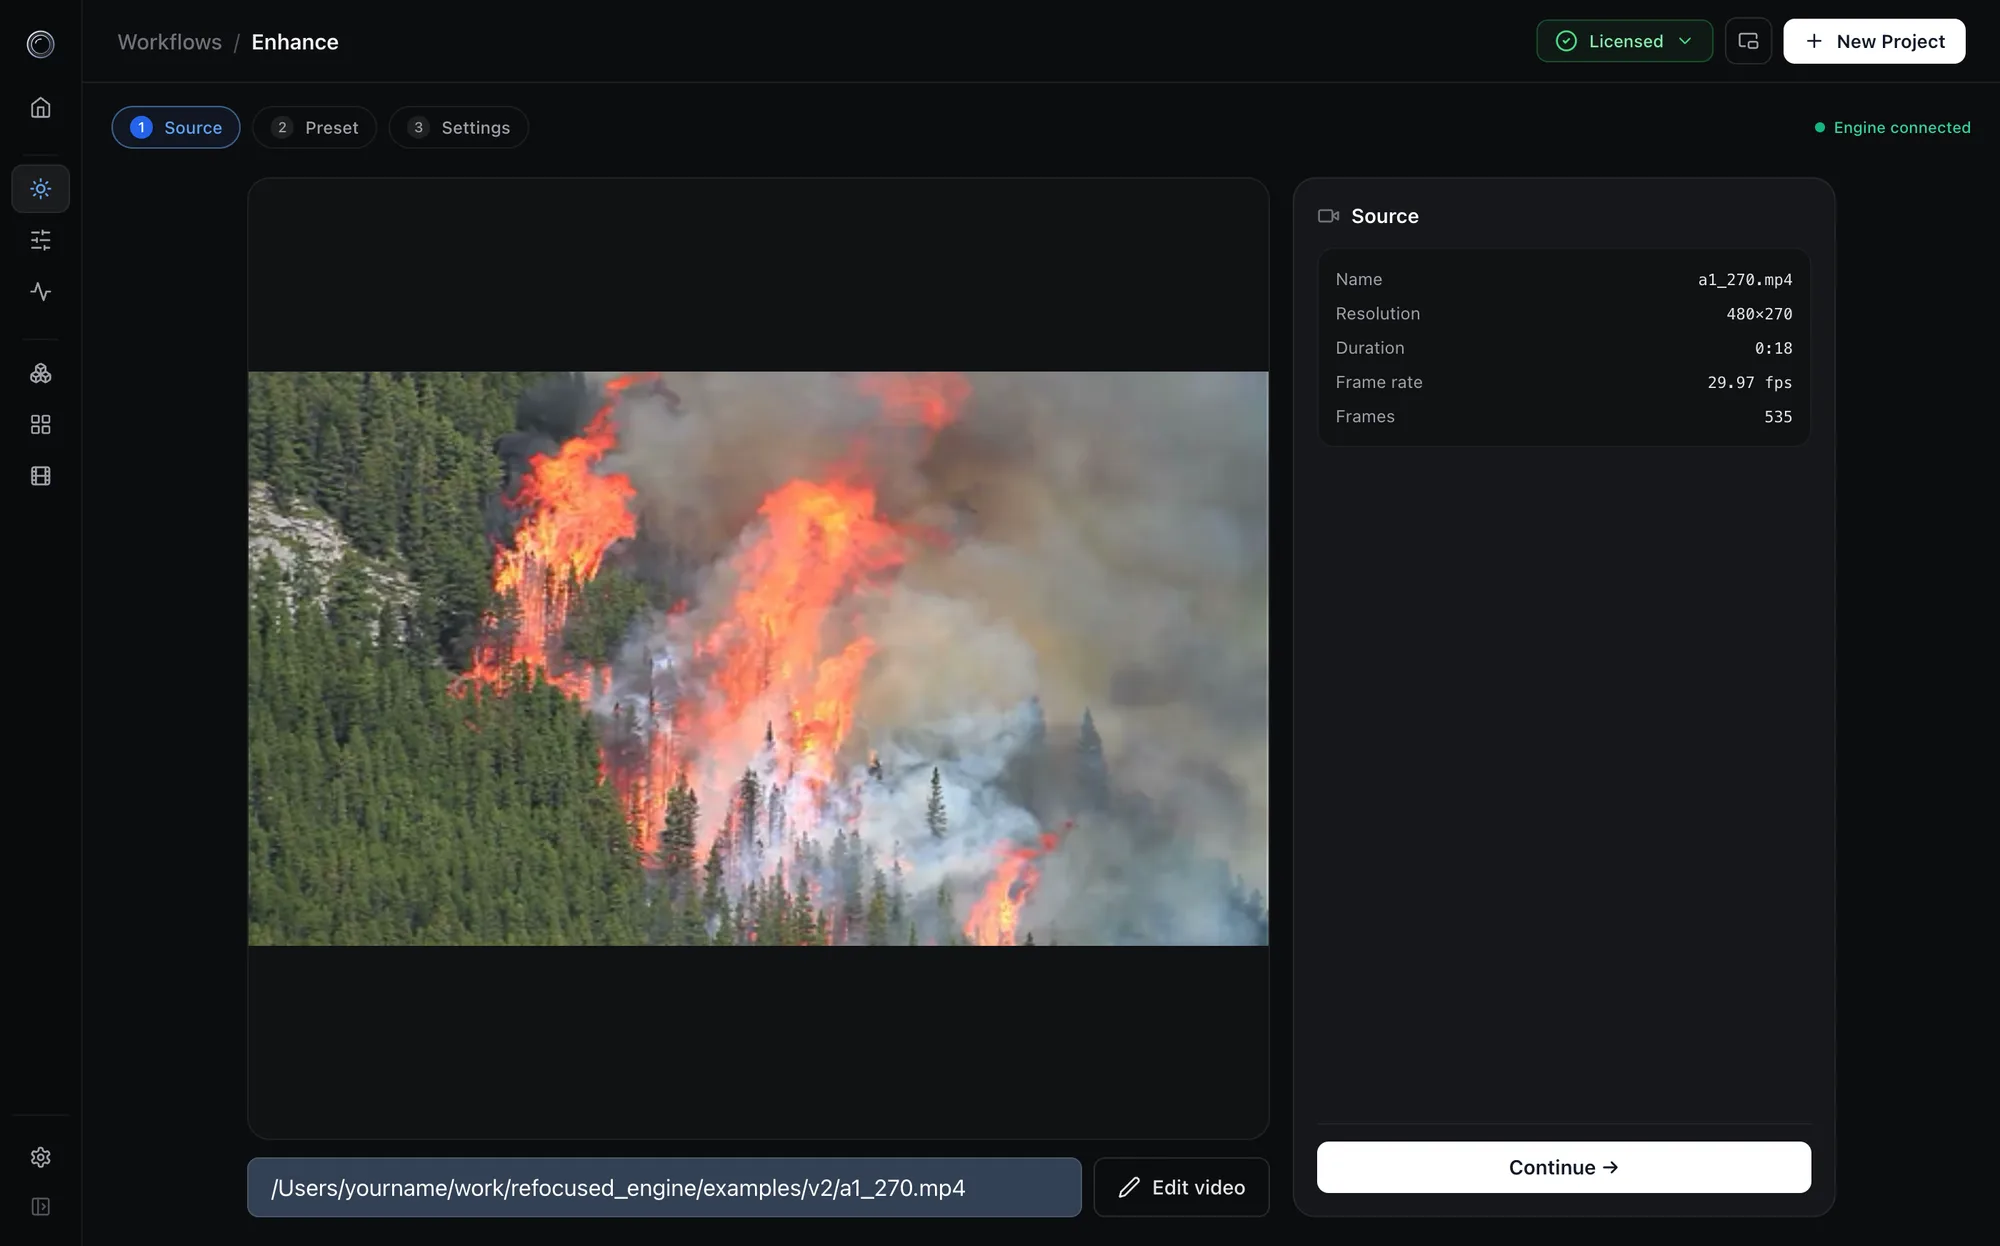Click the Frames label
This screenshot has height=1246, width=2000.
pyautogui.click(x=1365, y=417)
